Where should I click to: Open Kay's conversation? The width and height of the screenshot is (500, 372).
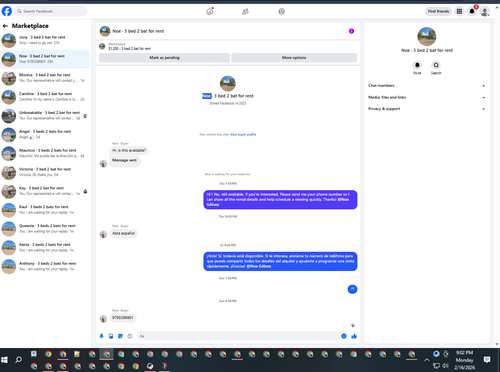[45, 191]
